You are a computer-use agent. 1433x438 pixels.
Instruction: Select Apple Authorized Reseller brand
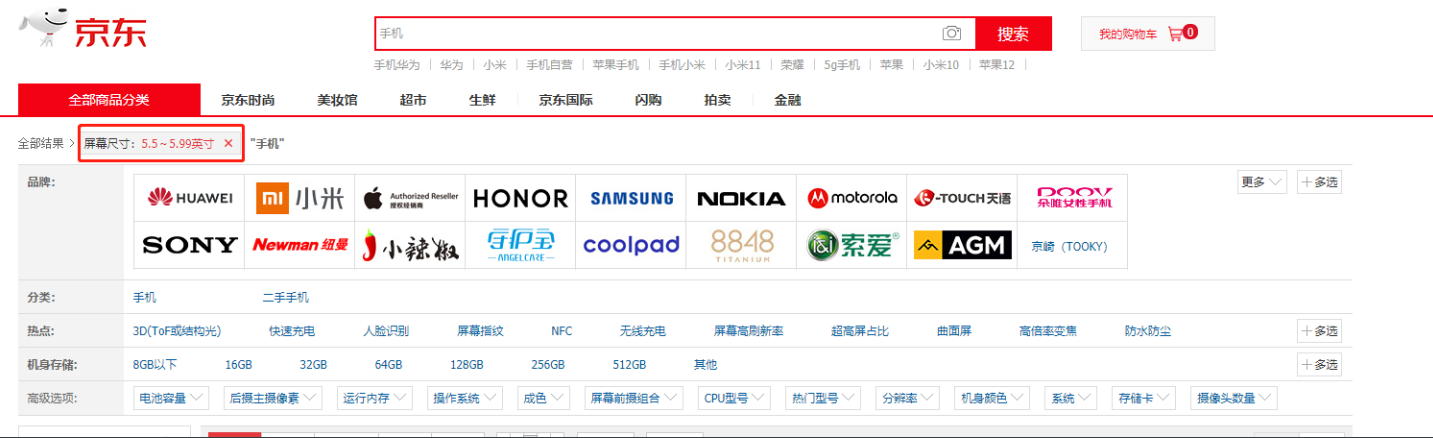[410, 198]
